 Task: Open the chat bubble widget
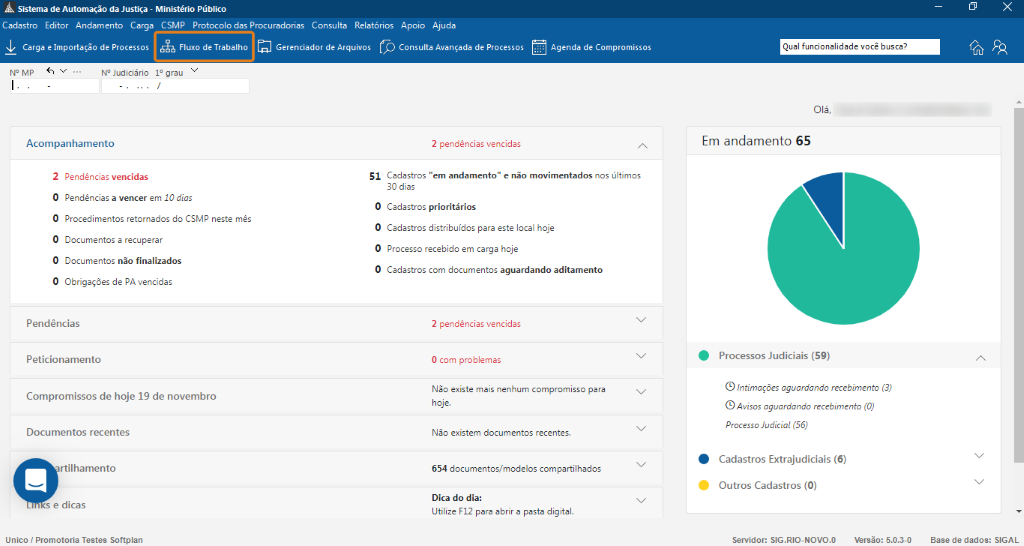(x=36, y=481)
